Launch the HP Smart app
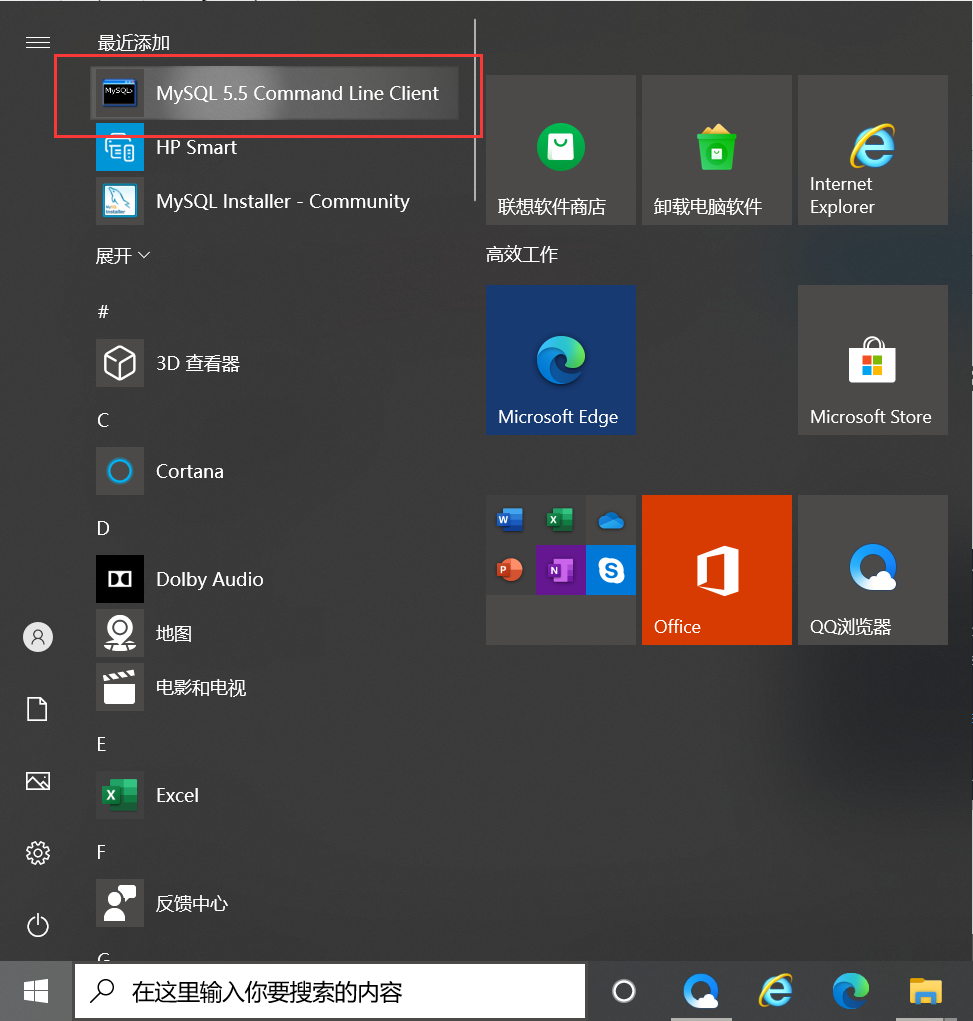This screenshot has height=1021, width=973. pyautogui.click(x=274, y=147)
